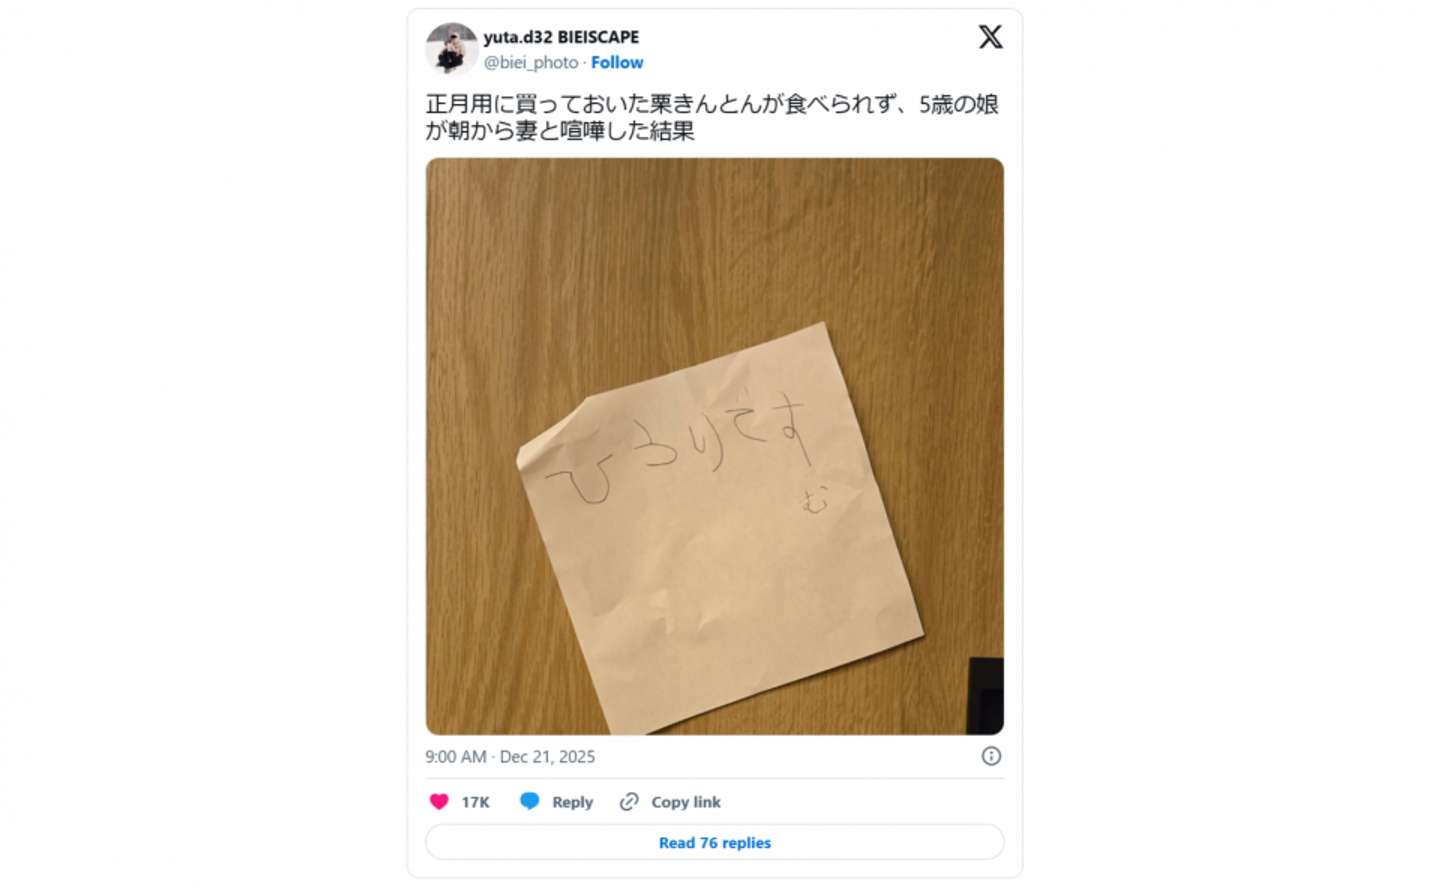
Task: Open the yuta.d32 BIEISCAPE display name
Action: [561, 37]
